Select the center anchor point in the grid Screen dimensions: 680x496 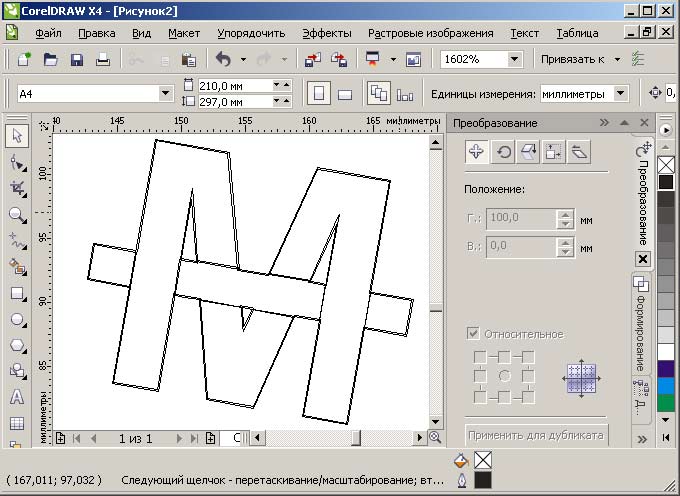coord(504,376)
